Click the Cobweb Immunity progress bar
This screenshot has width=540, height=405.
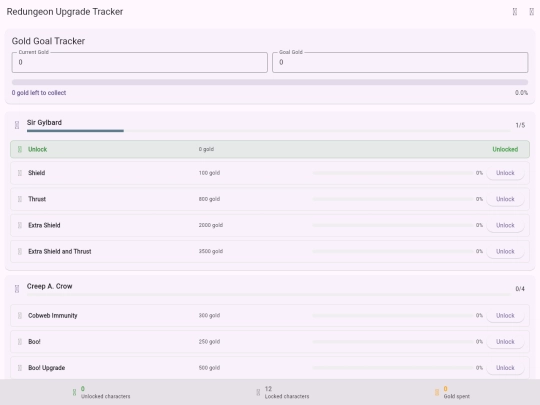coord(393,315)
